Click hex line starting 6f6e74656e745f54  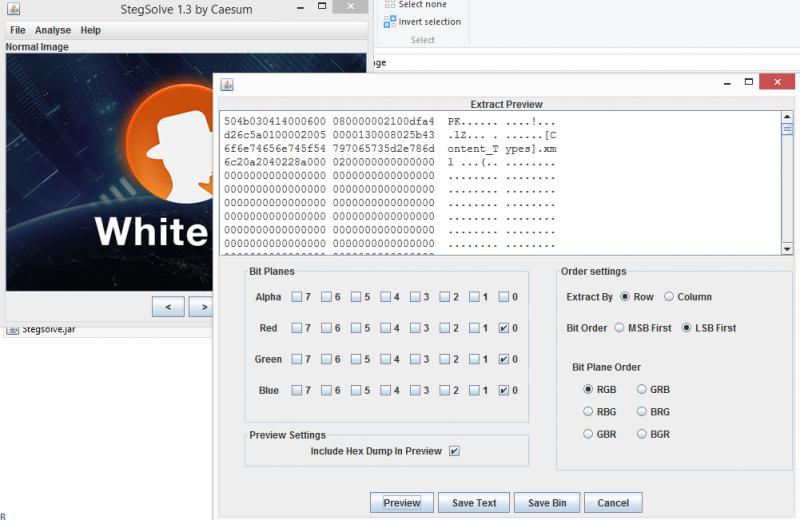390,148
